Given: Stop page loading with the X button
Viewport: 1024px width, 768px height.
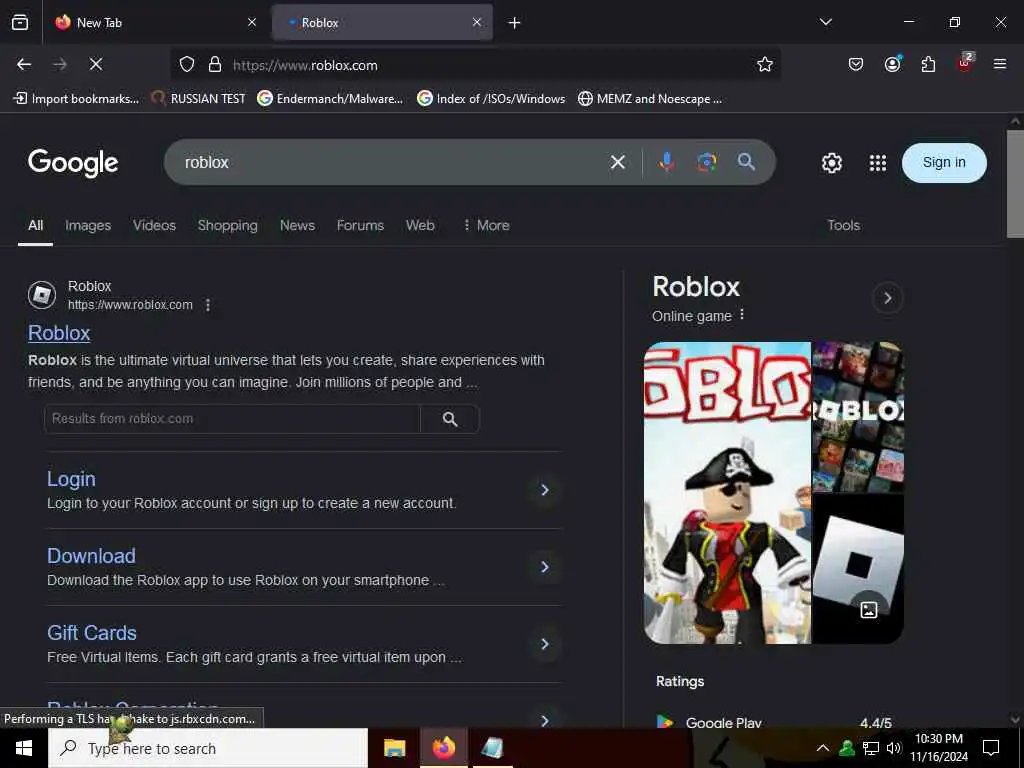Looking at the screenshot, I should (x=96, y=64).
